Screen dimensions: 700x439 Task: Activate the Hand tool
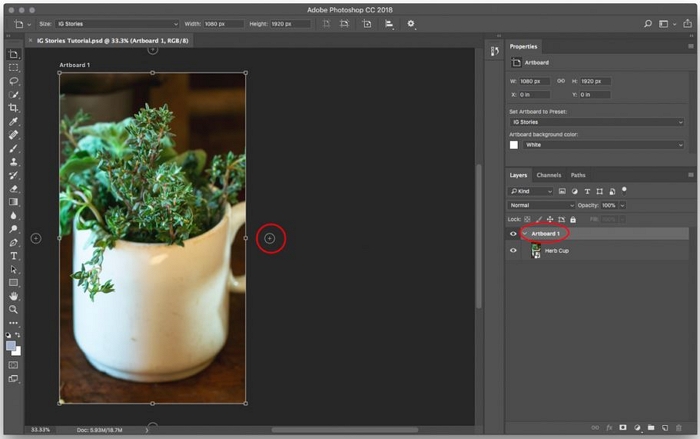(x=14, y=296)
